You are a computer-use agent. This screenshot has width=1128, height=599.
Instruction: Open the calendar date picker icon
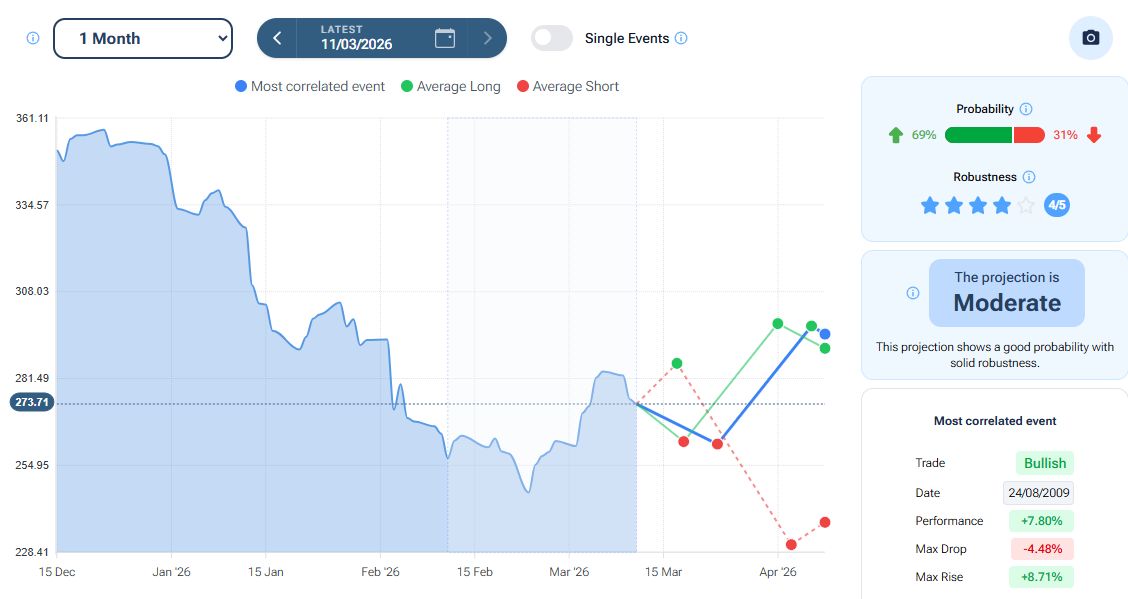445,38
